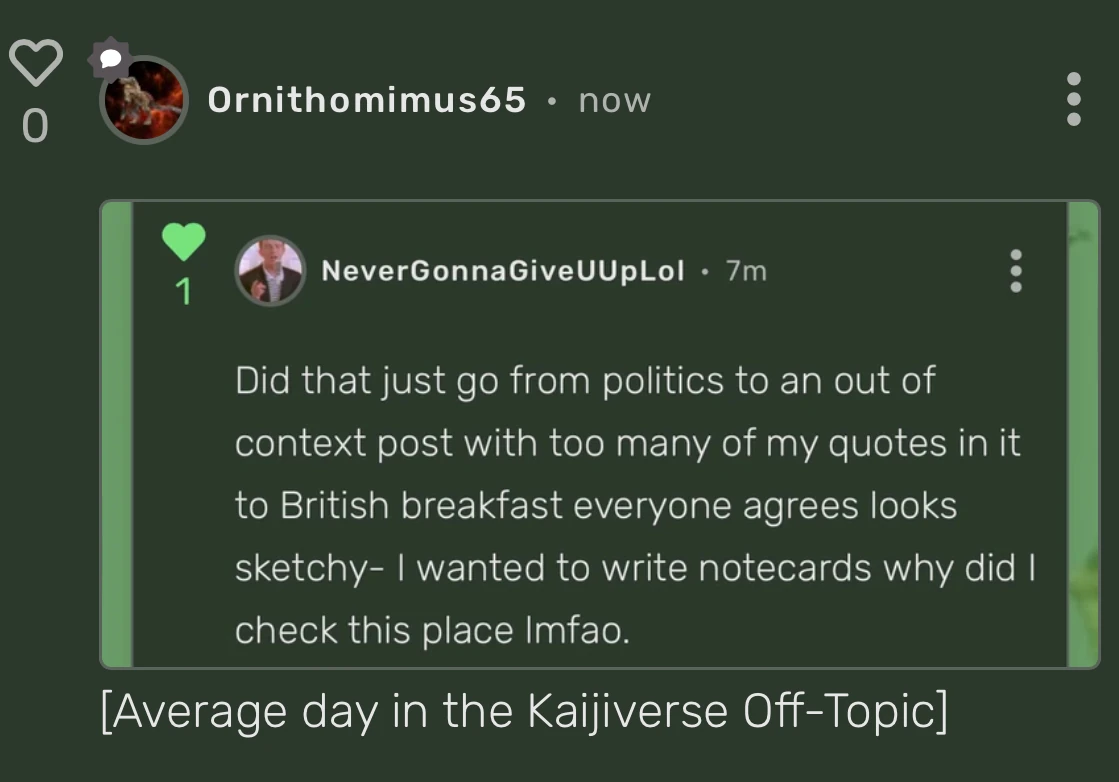Image resolution: width=1119 pixels, height=782 pixels.
Task: Expand options via the top-right vertical dots
Action: (1074, 100)
